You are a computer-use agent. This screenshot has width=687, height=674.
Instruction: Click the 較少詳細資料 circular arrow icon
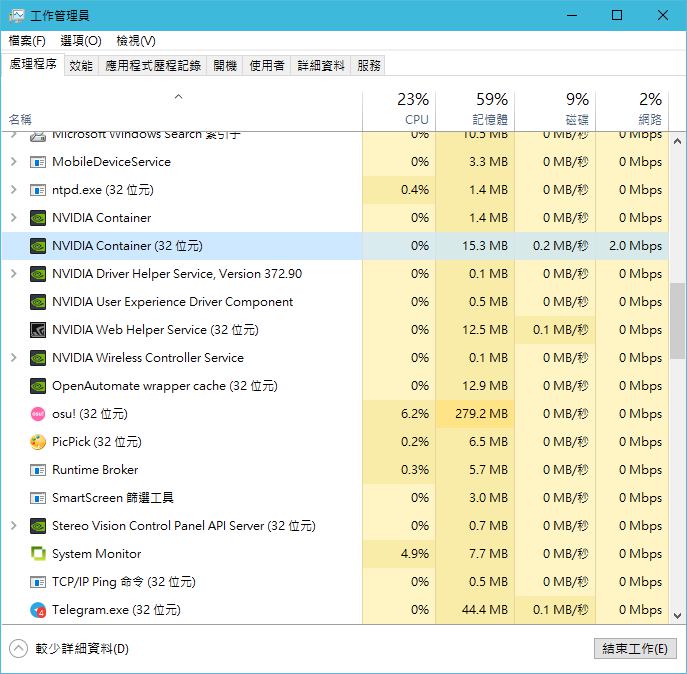pos(18,649)
